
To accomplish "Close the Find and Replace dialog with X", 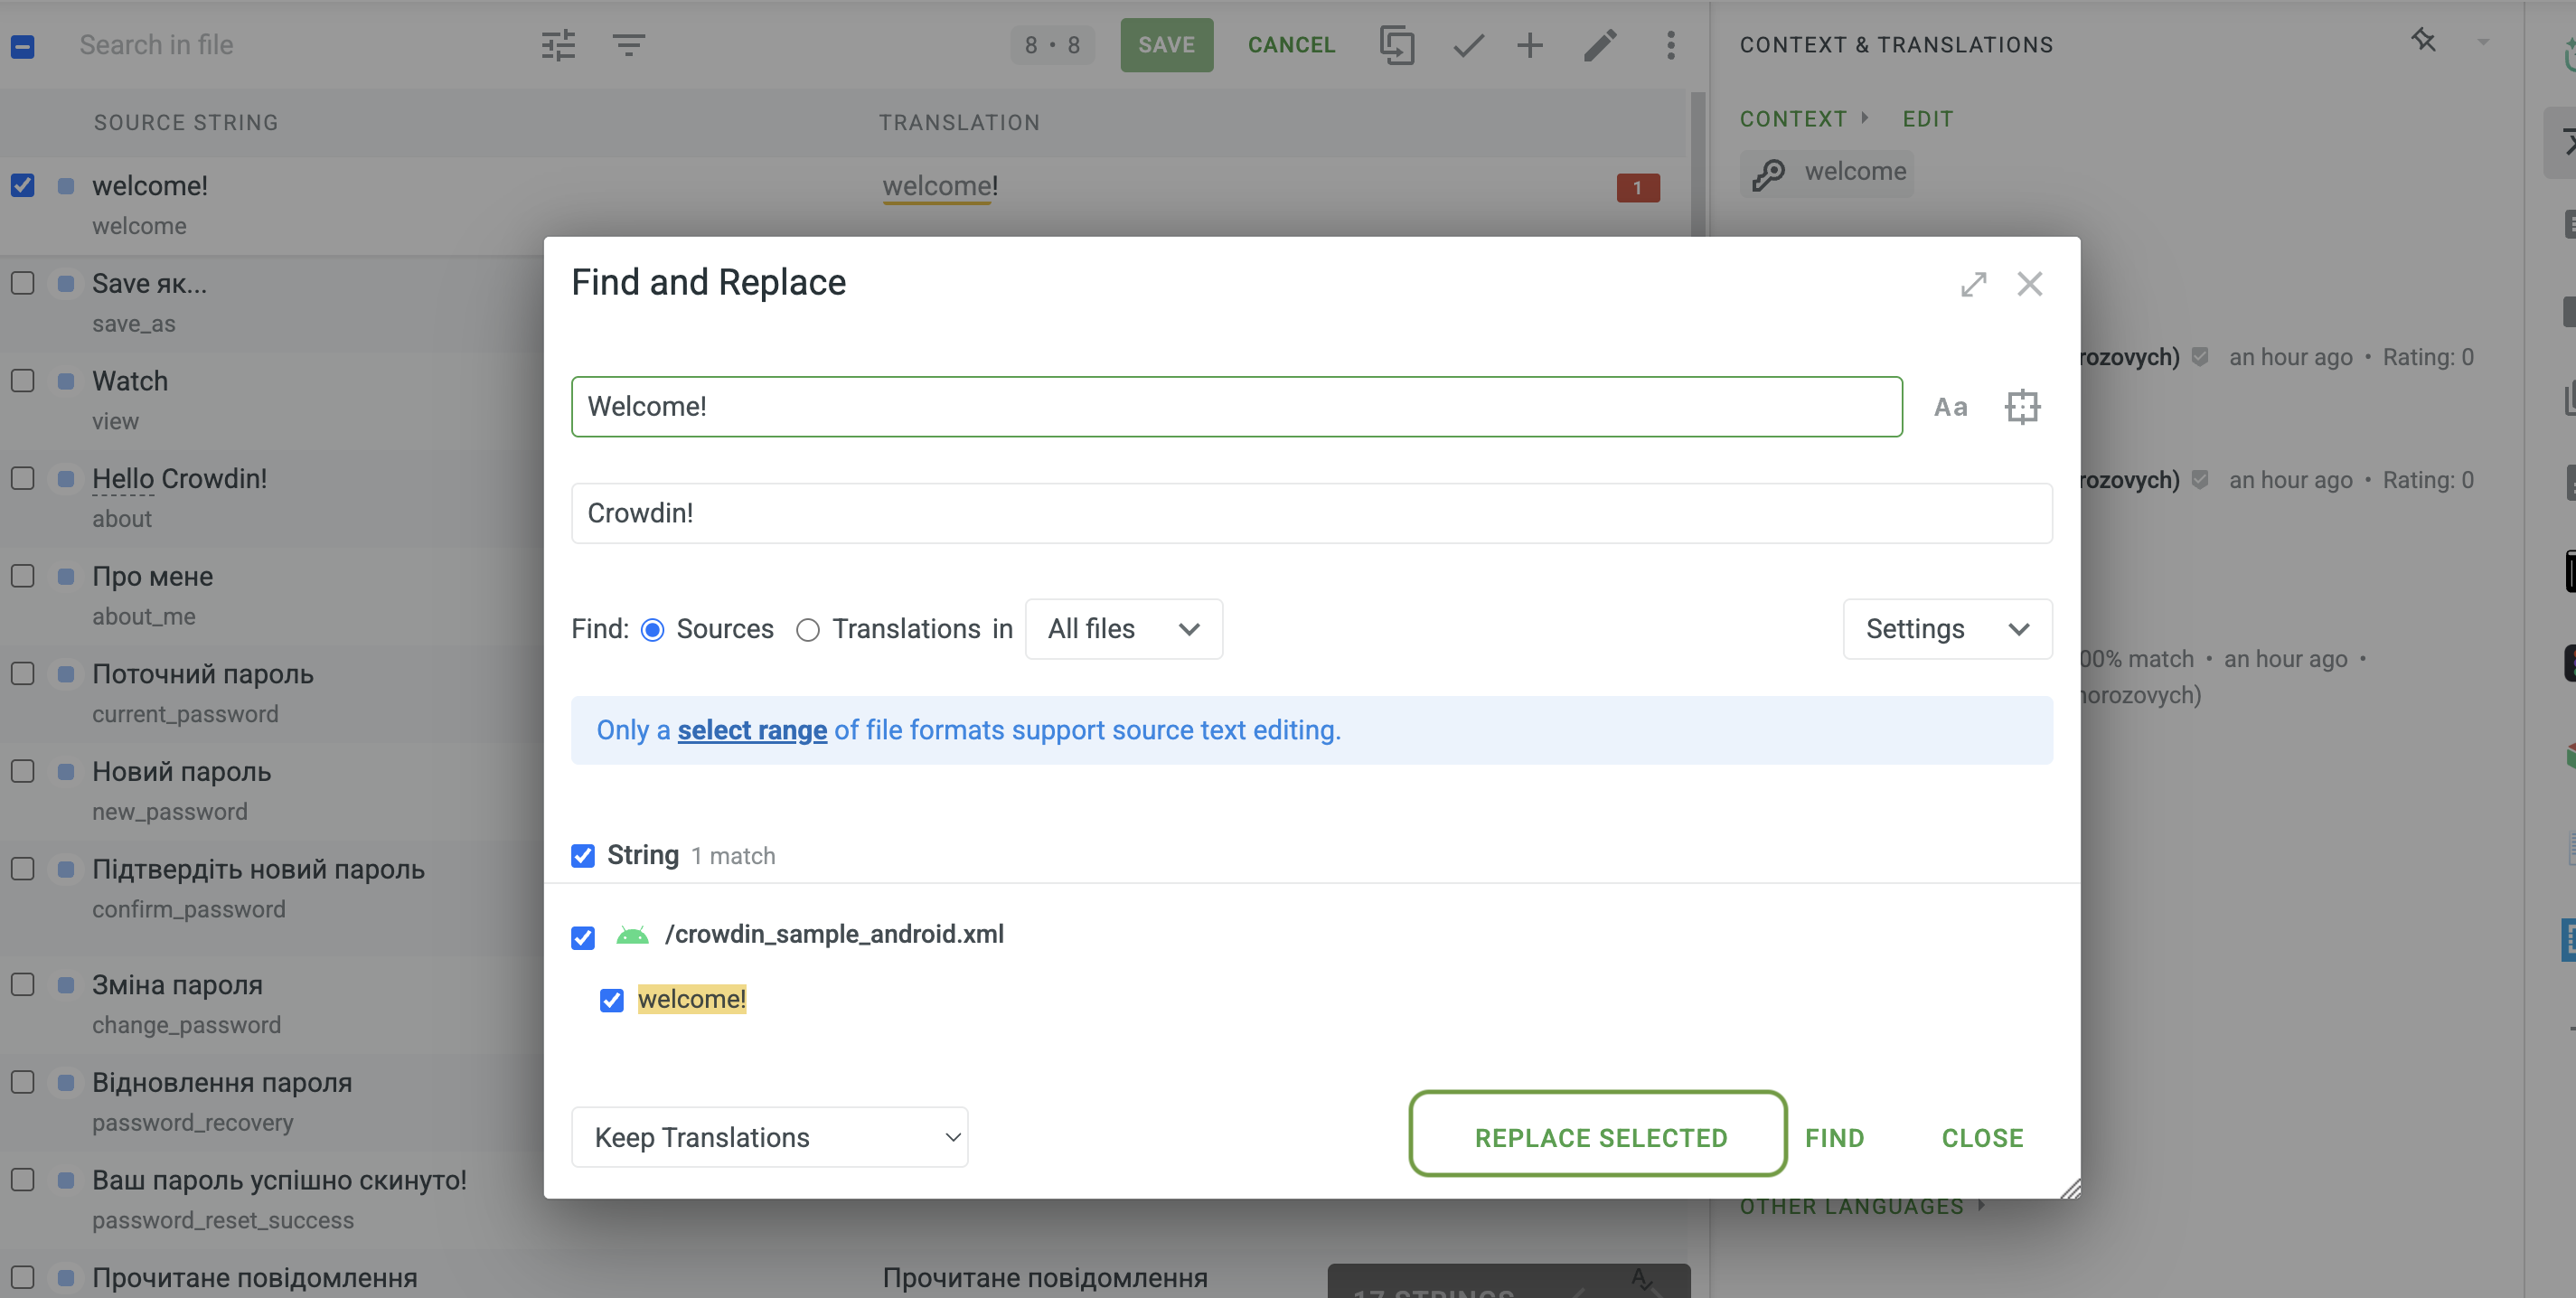I will point(2029,284).
